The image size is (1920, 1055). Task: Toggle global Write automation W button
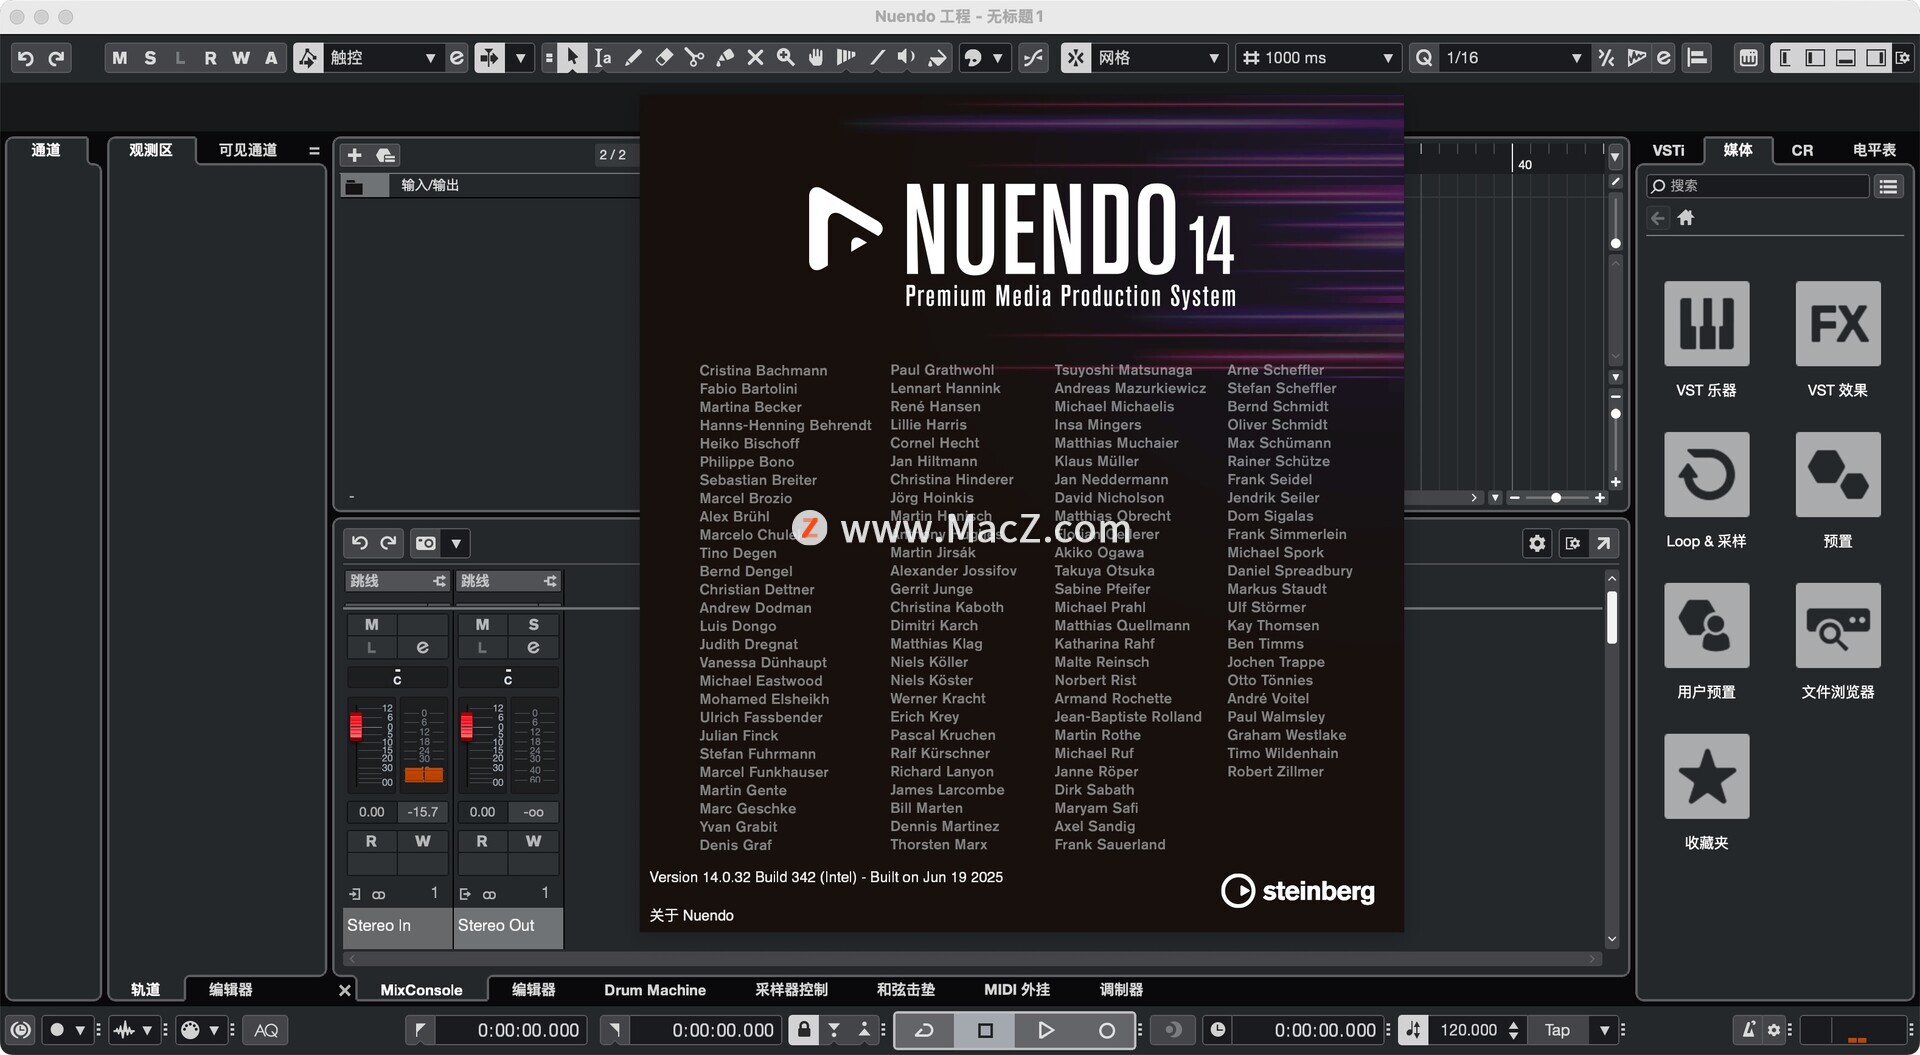click(241, 58)
